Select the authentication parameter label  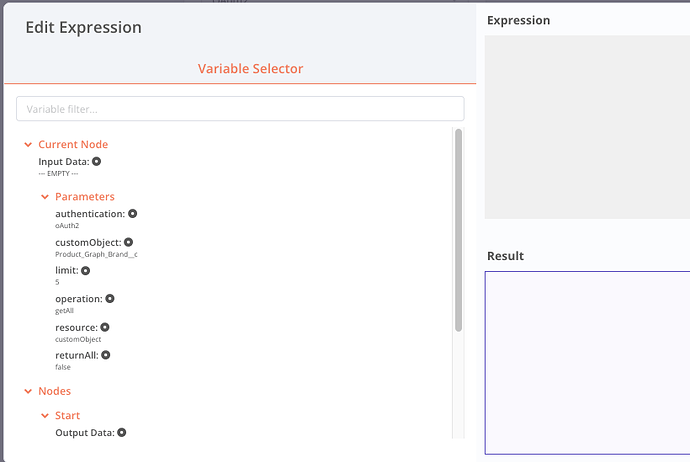tap(90, 213)
